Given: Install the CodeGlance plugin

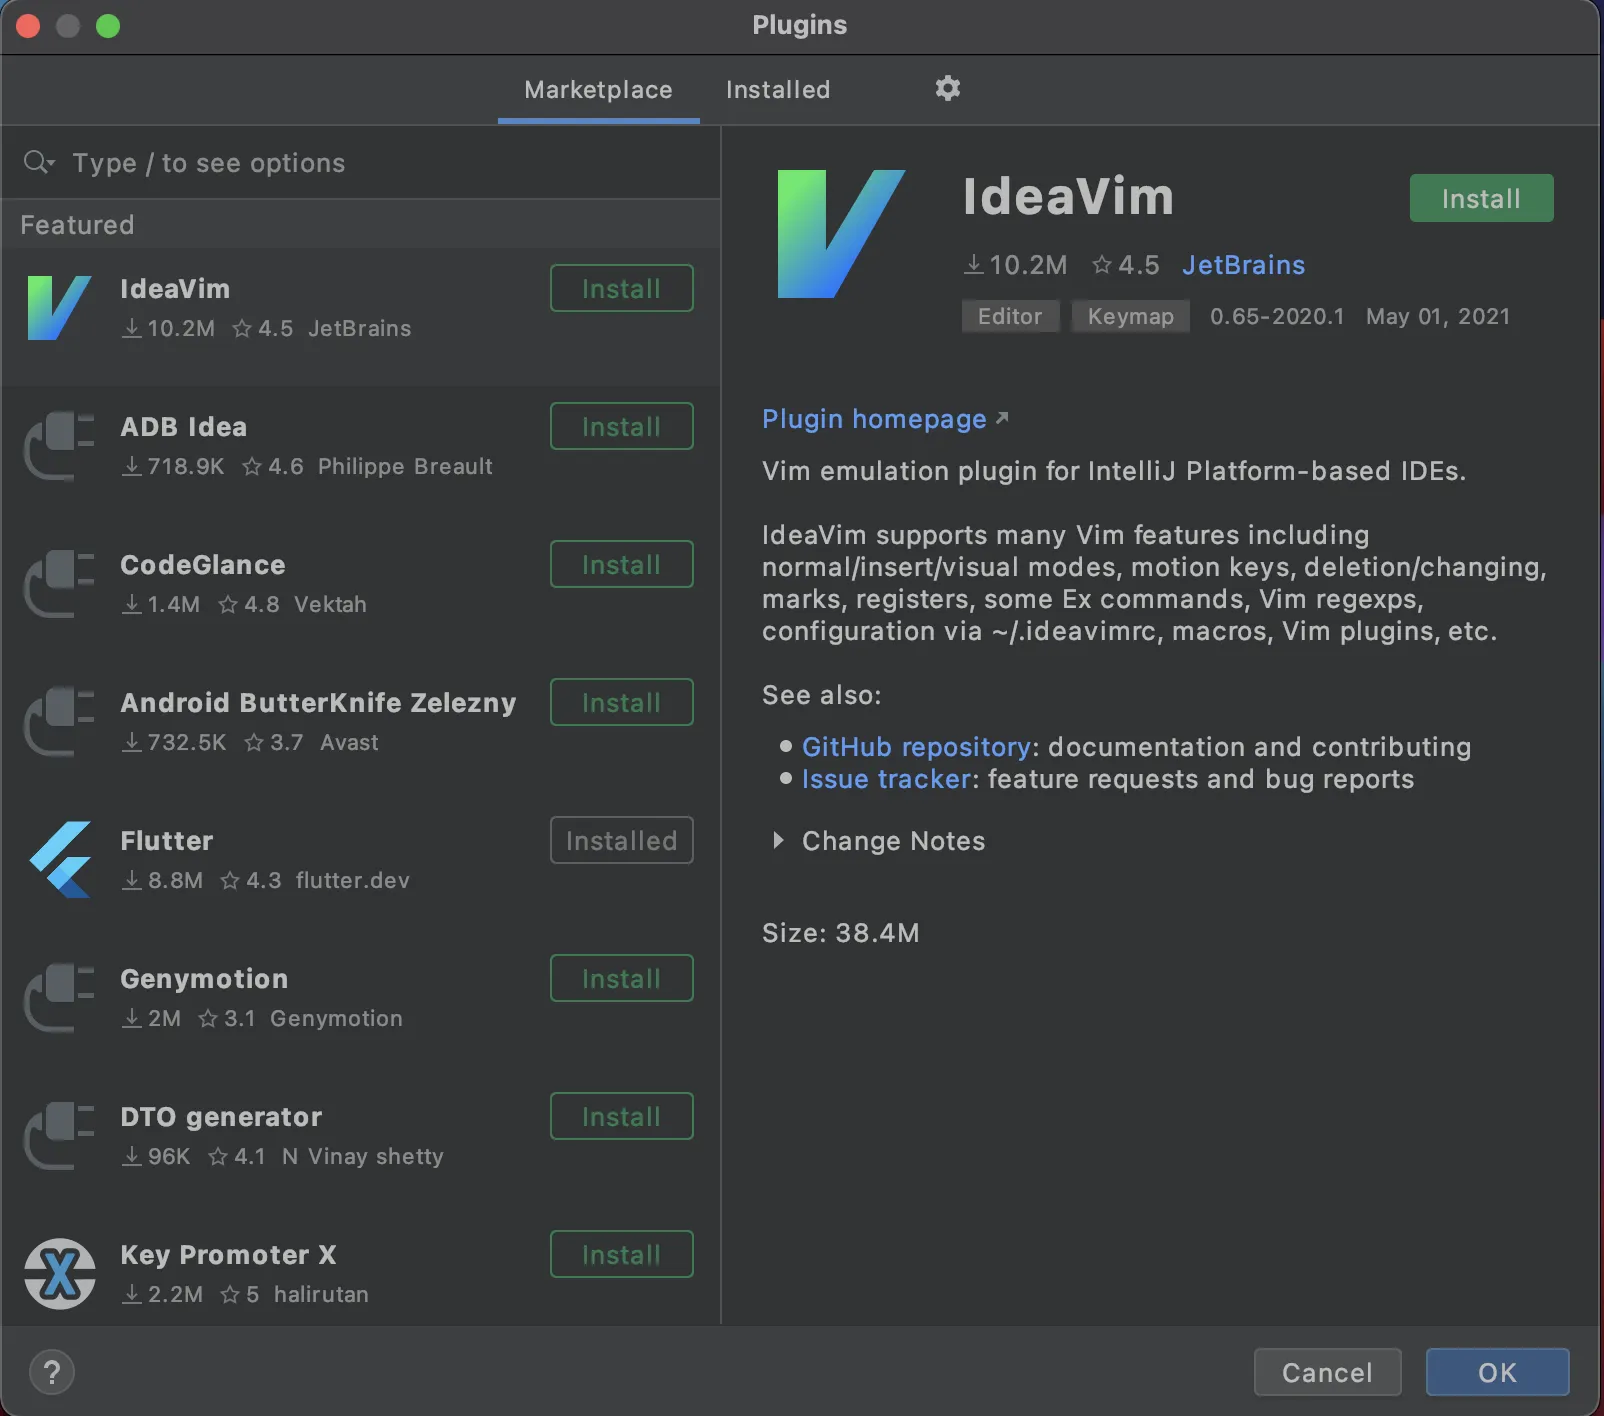Looking at the screenshot, I should 621,565.
